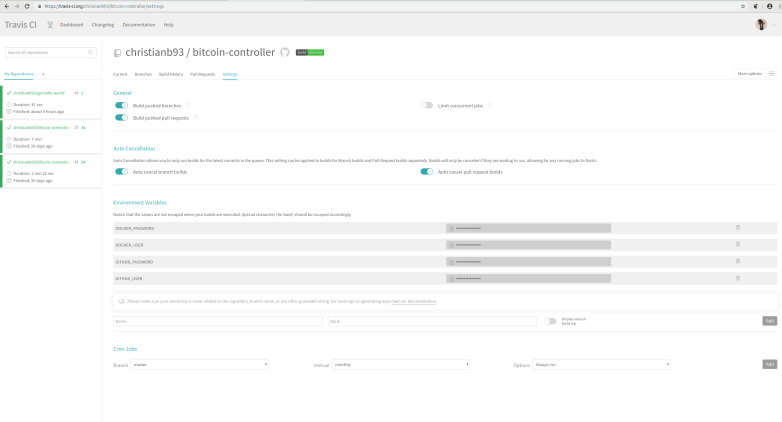Click the Travis CI logo

point(20,24)
